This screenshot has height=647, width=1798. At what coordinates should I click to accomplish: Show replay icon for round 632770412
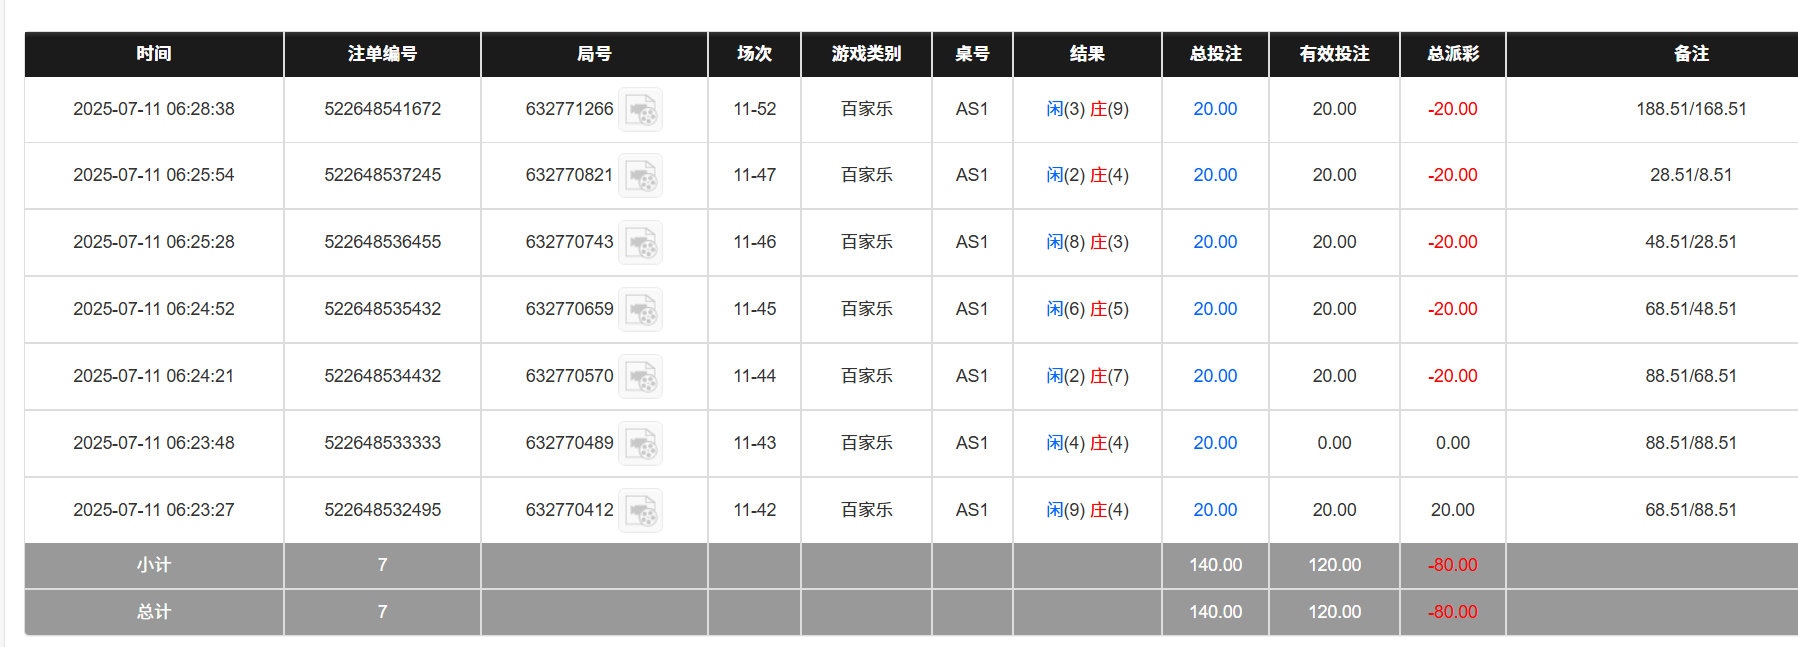tap(640, 511)
